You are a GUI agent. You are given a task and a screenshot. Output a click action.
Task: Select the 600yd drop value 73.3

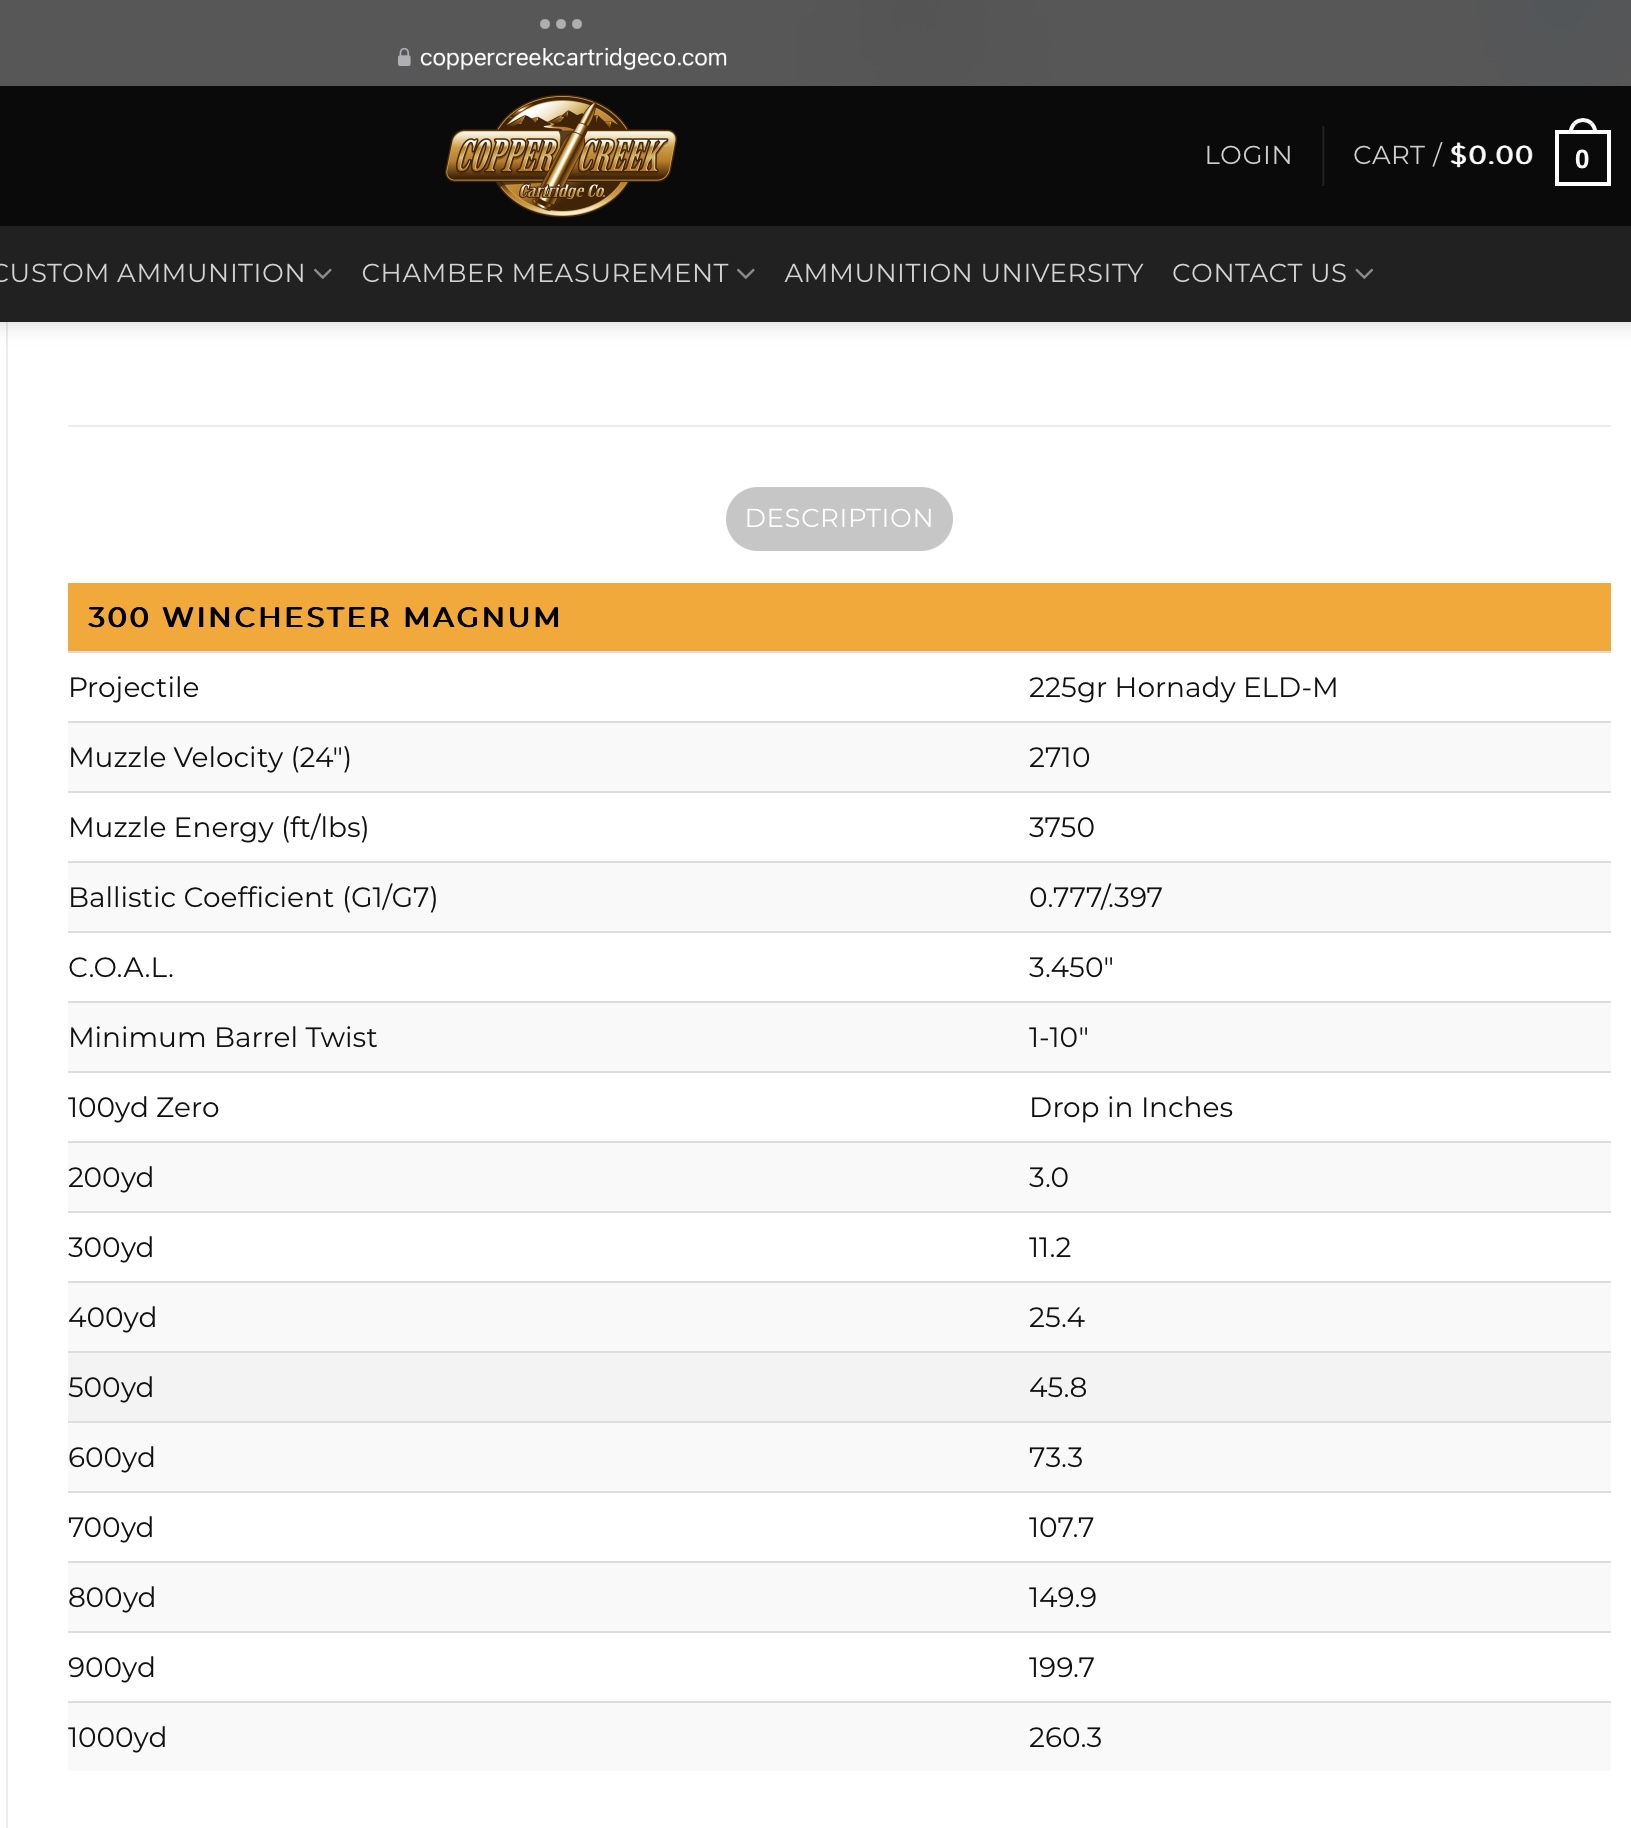[x=1055, y=1458]
